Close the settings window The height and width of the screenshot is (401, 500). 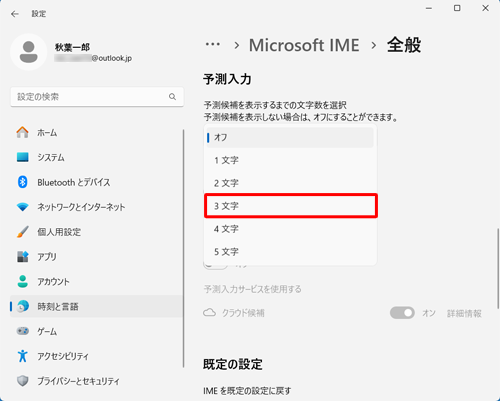point(485,8)
